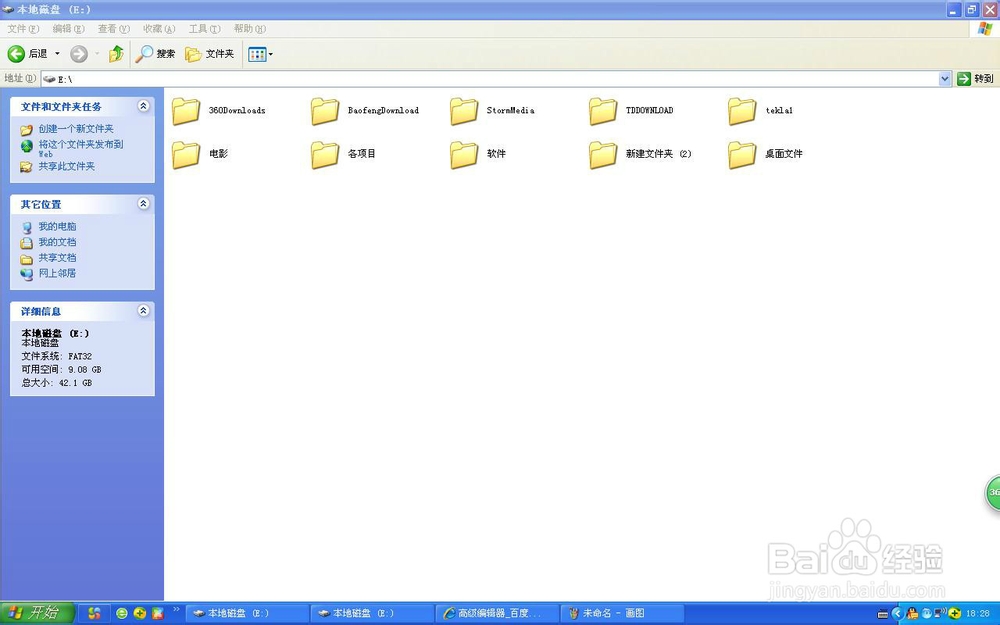This screenshot has width=1000, height=625.
Task: Open the Views icon in toolbar
Action: [x=257, y=54]
